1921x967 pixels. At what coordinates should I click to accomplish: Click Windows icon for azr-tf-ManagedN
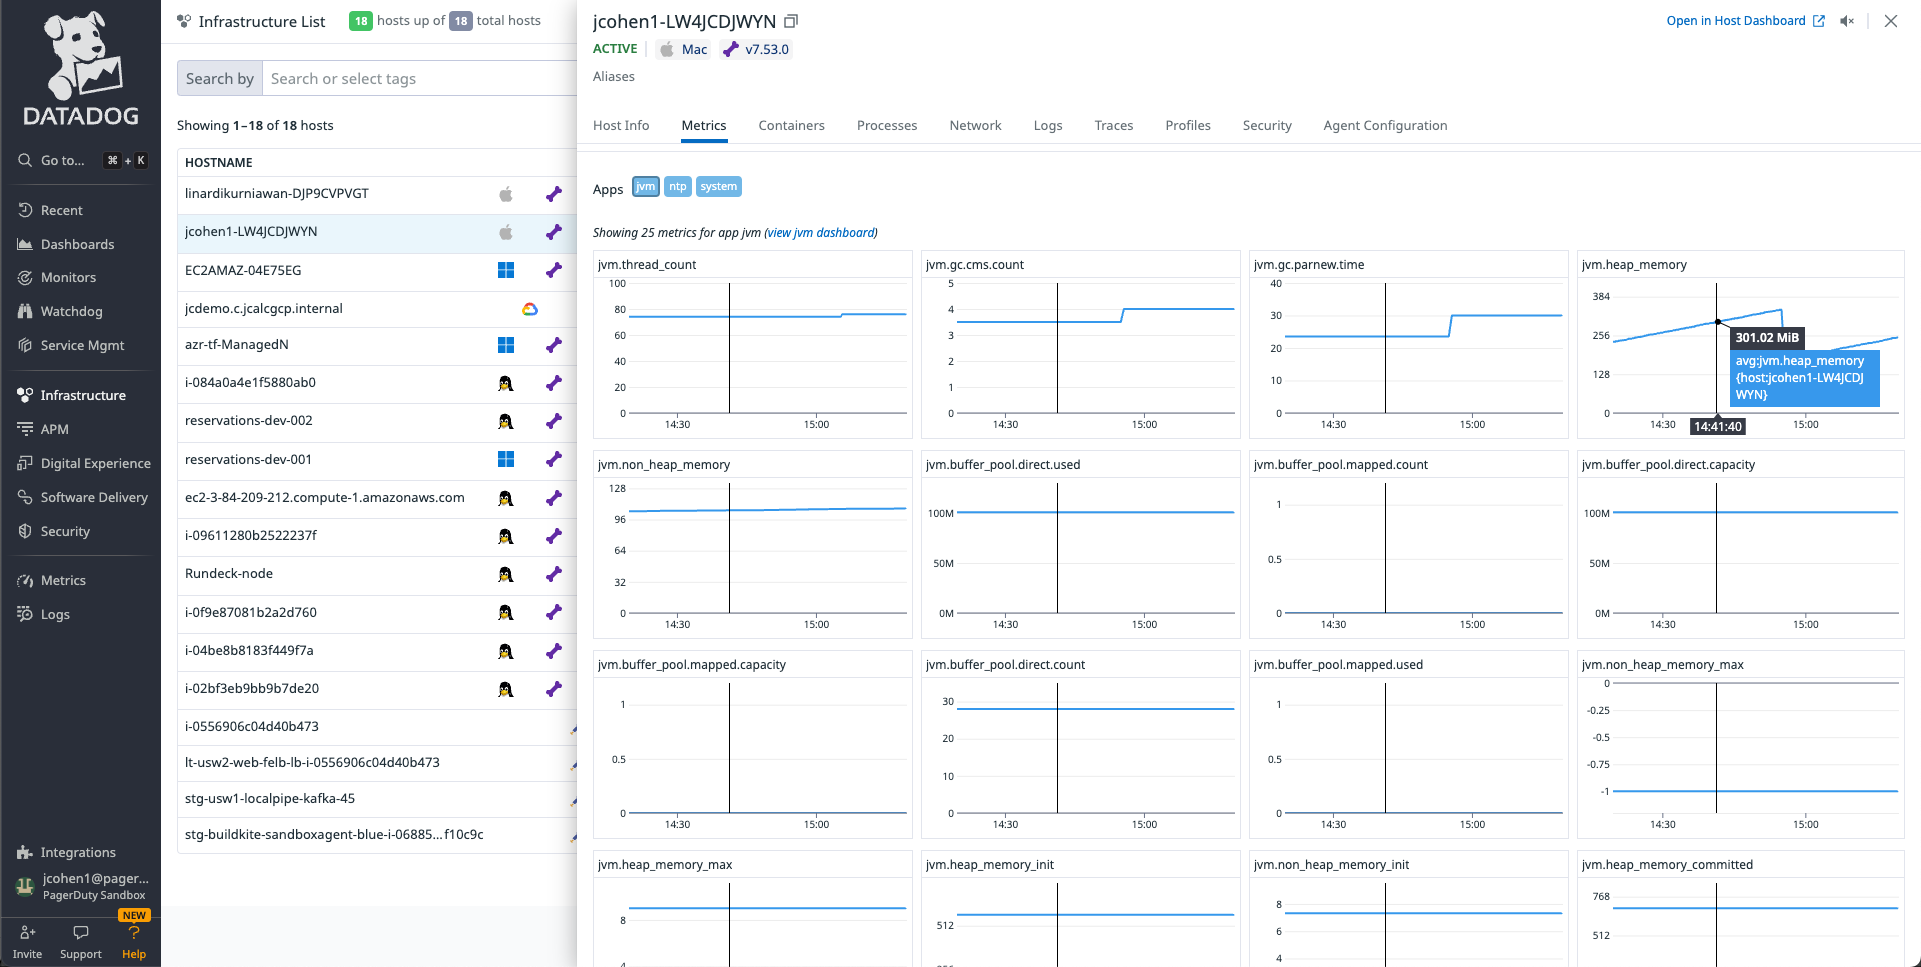[506, 345]
